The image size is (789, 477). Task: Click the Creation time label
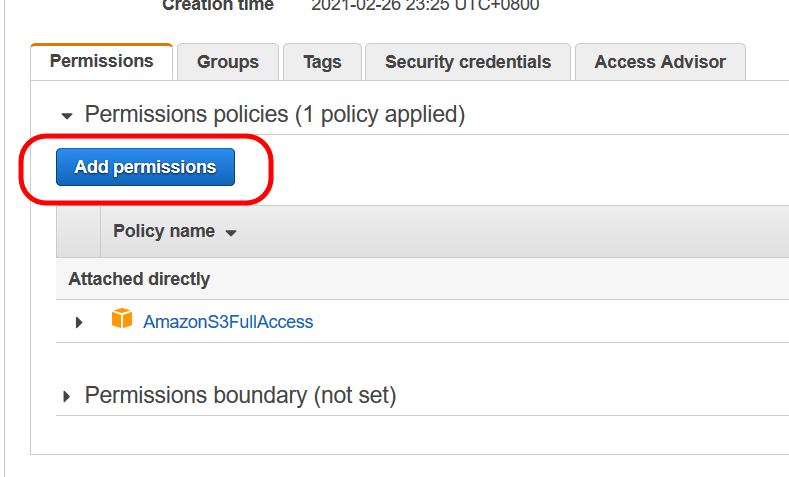217,5
